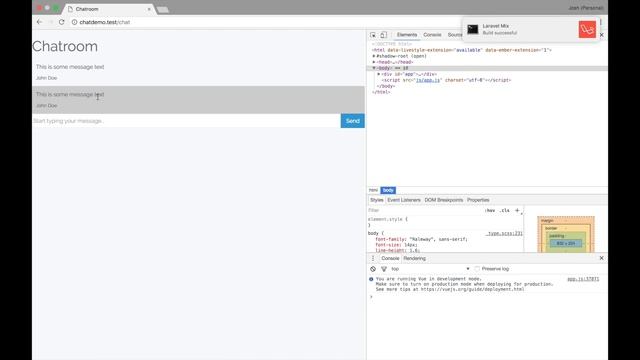
Task: Open the js/app.js script link
Action: [x=428, y=80]
